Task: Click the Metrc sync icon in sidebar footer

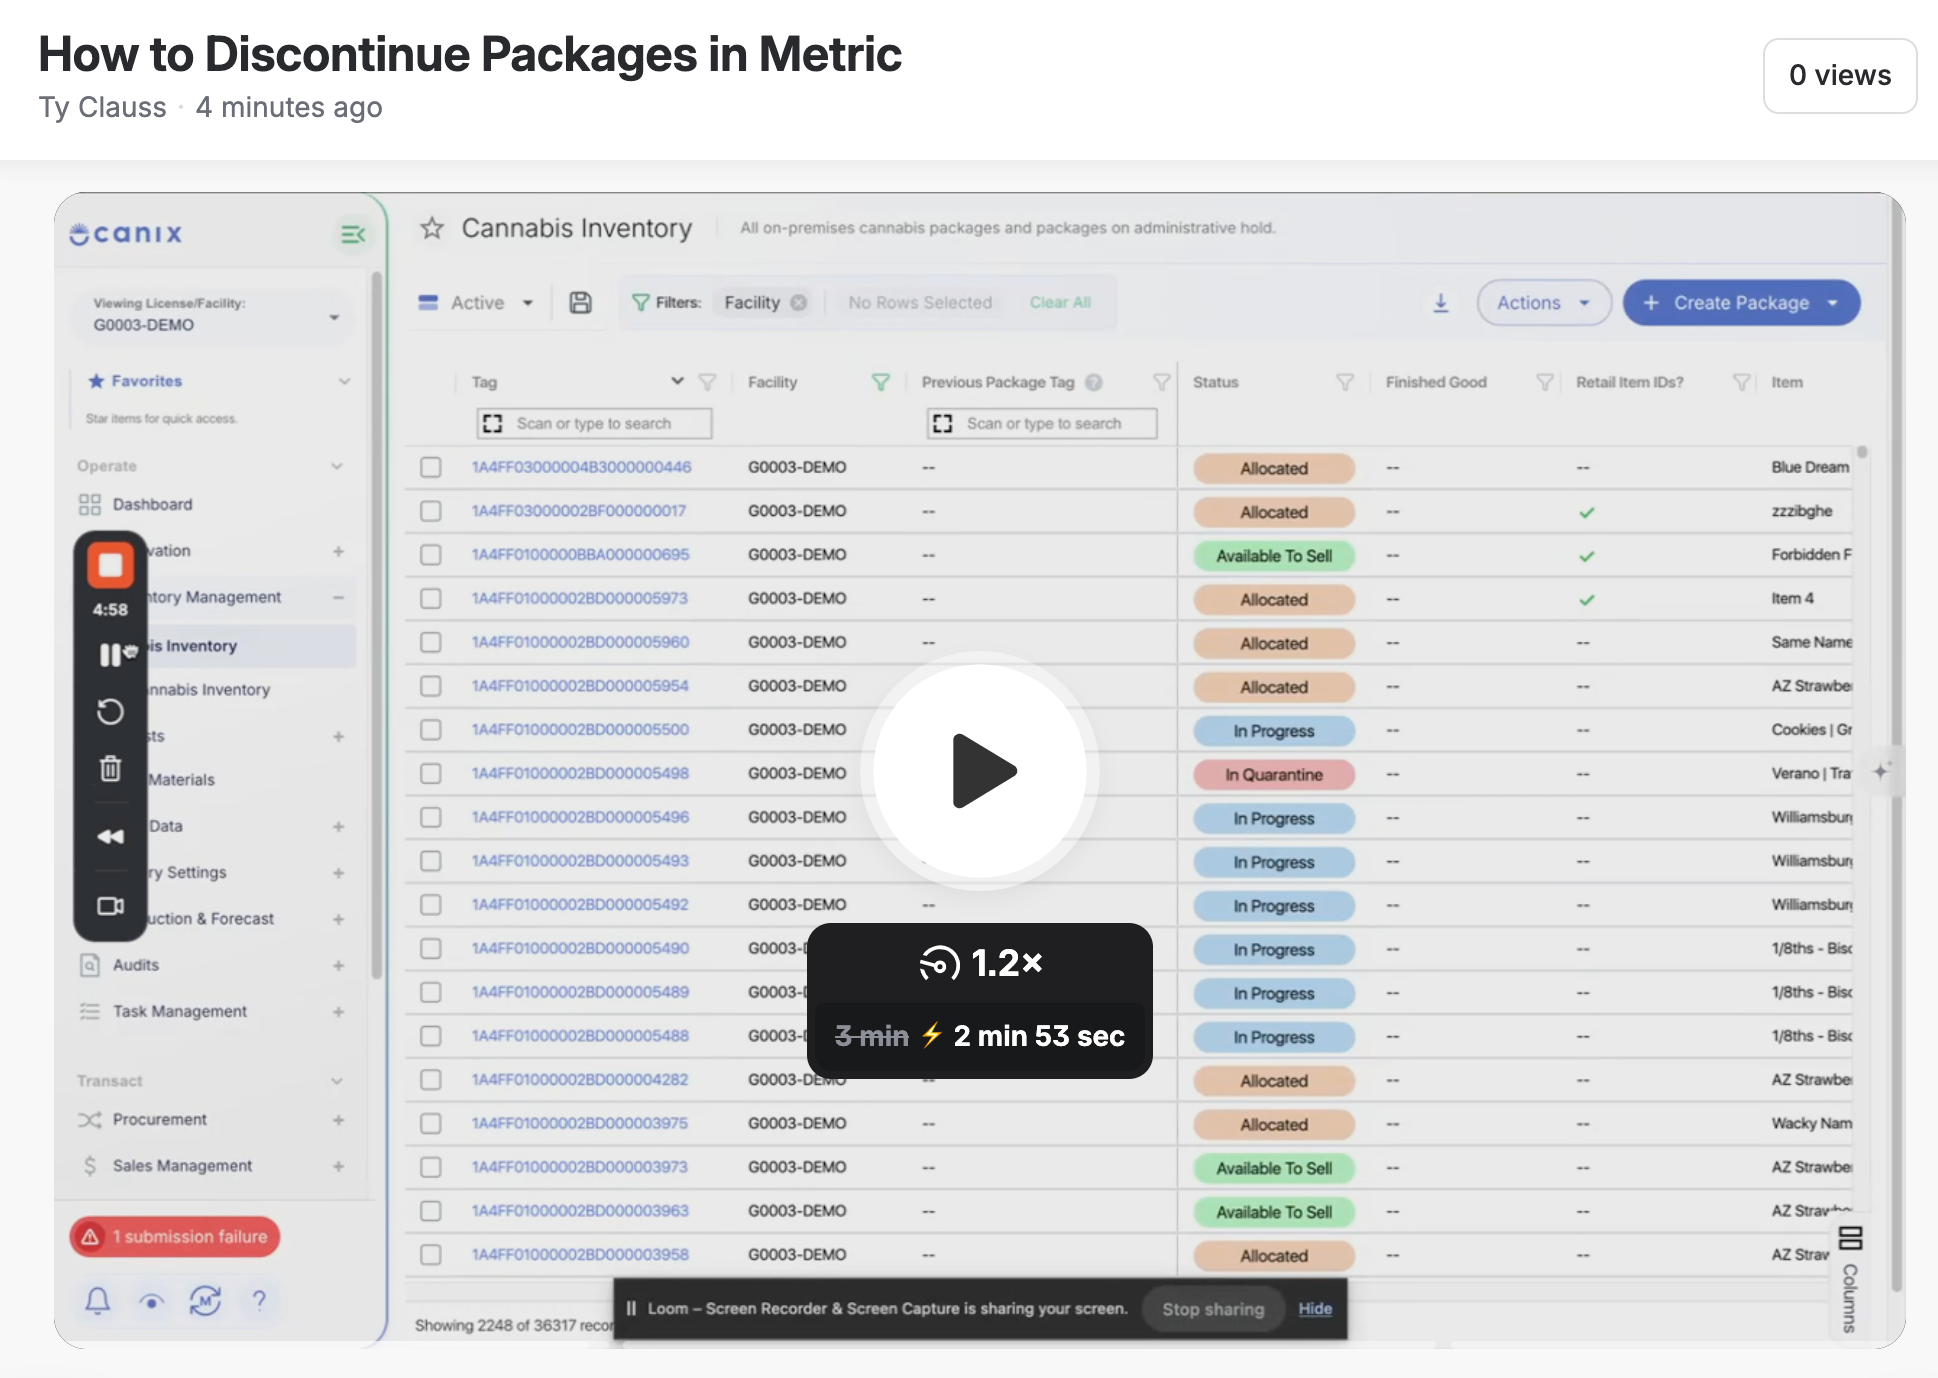Action: (x=205, y=1300)
